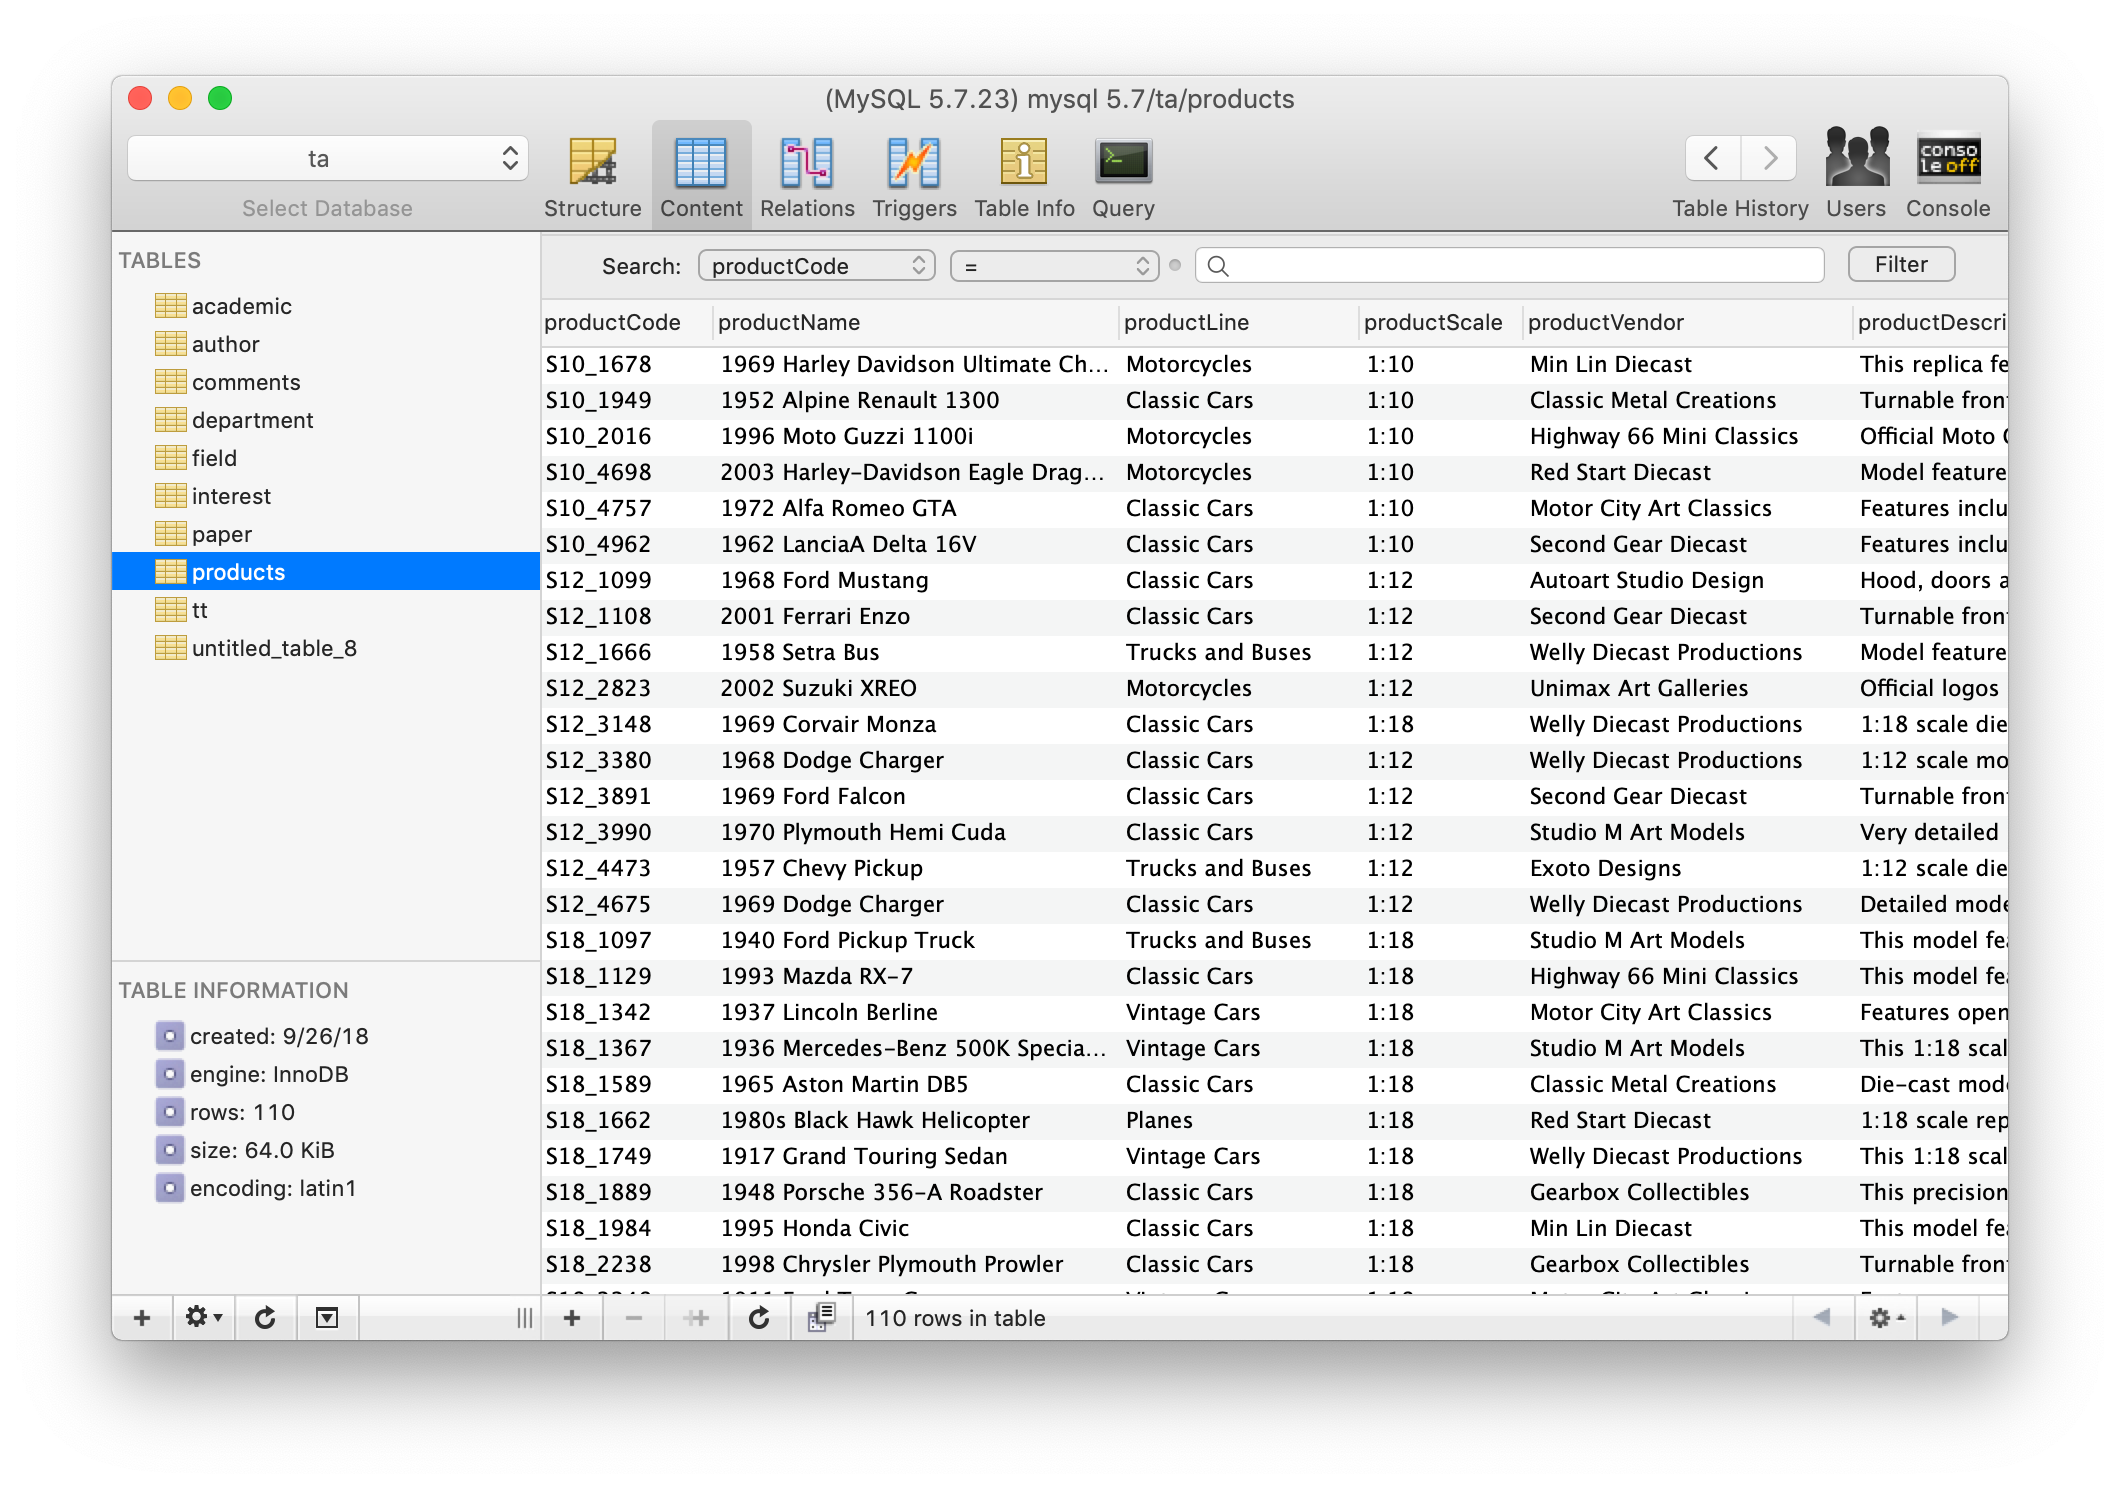Navigate to previous table history

coord(1712,156)
